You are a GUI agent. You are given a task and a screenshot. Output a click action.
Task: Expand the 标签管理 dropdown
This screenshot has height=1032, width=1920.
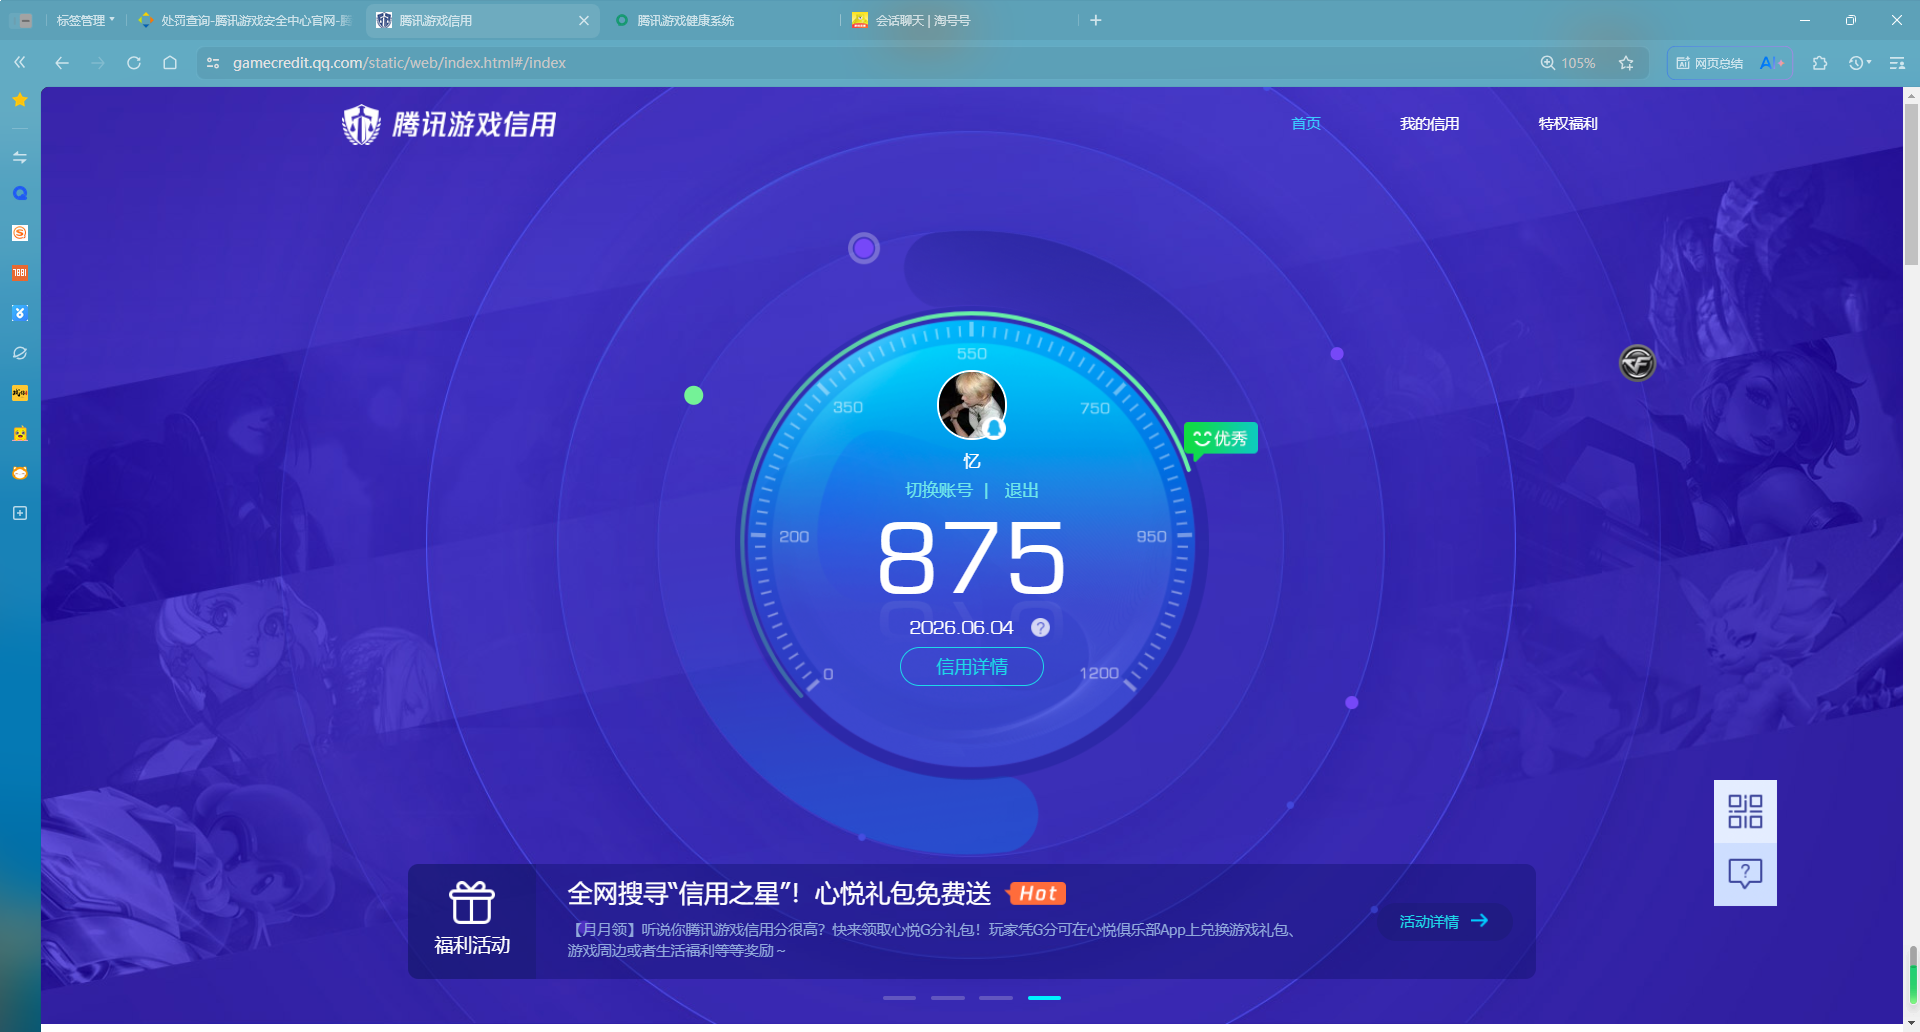click(85, 20)
